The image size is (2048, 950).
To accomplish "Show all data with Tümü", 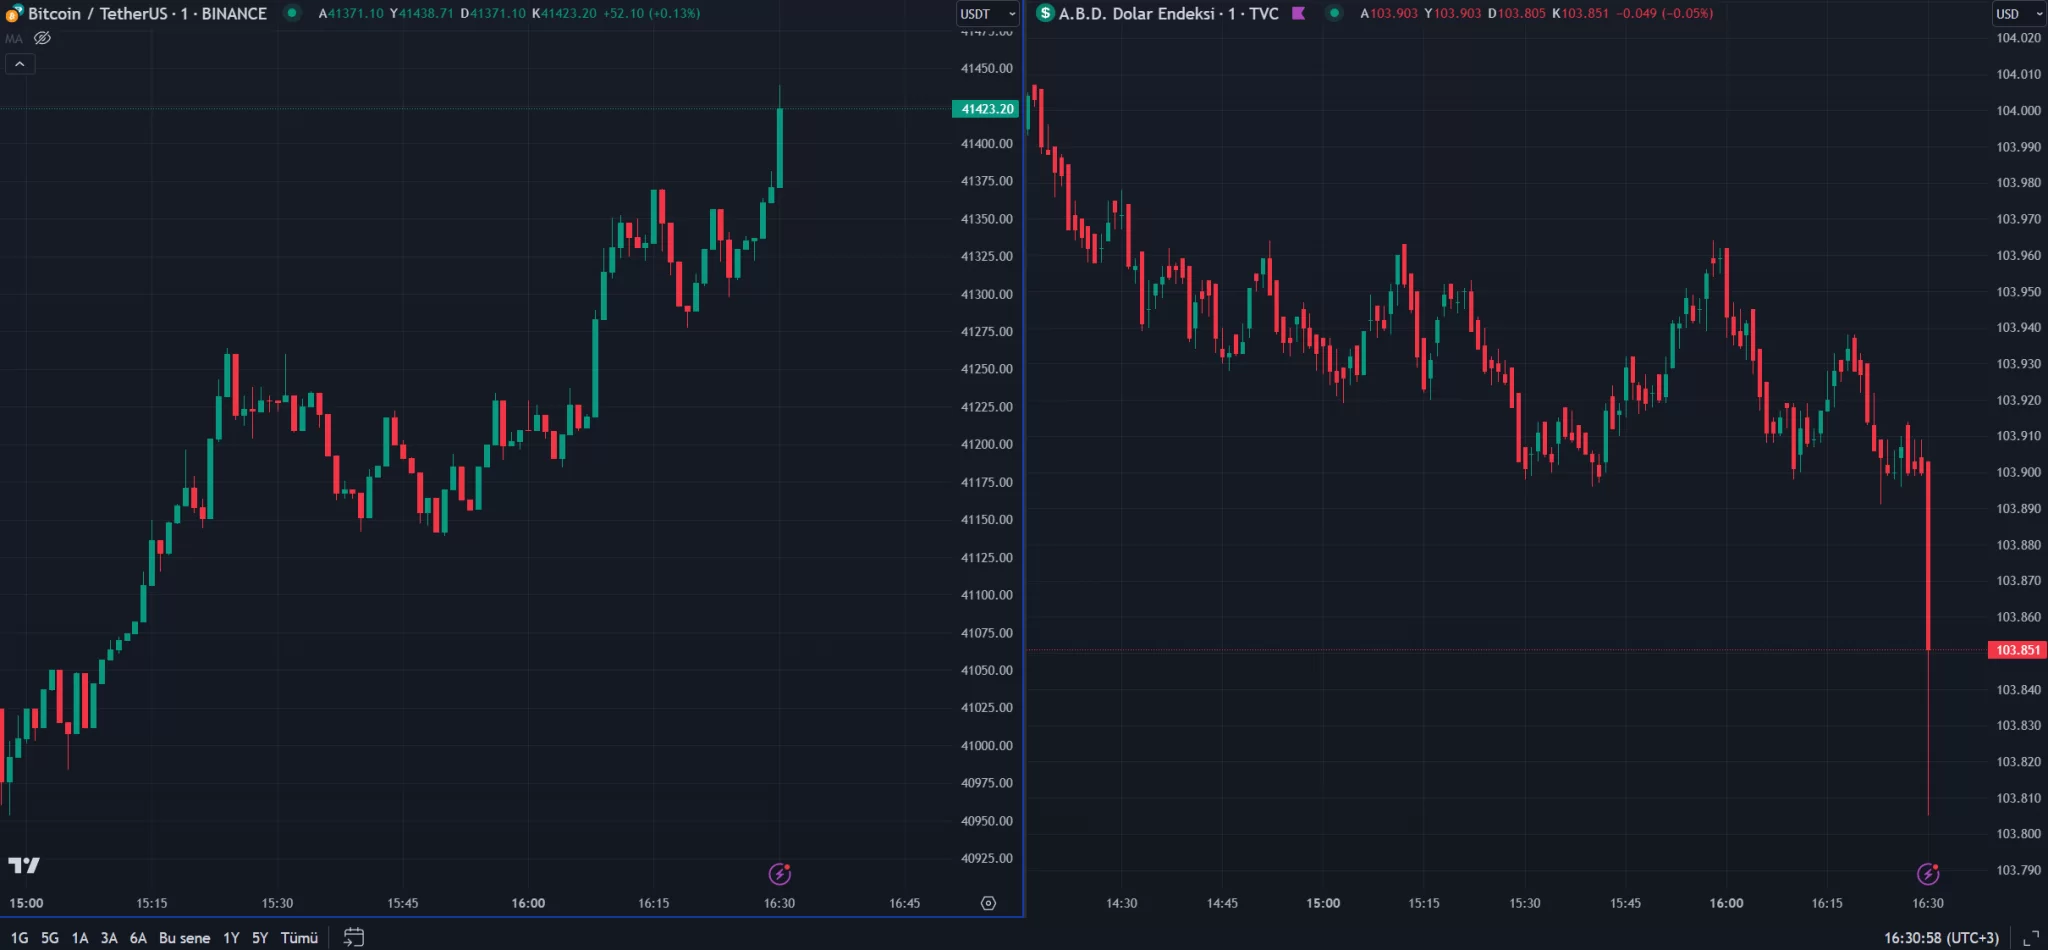I will tap(299, 938).
